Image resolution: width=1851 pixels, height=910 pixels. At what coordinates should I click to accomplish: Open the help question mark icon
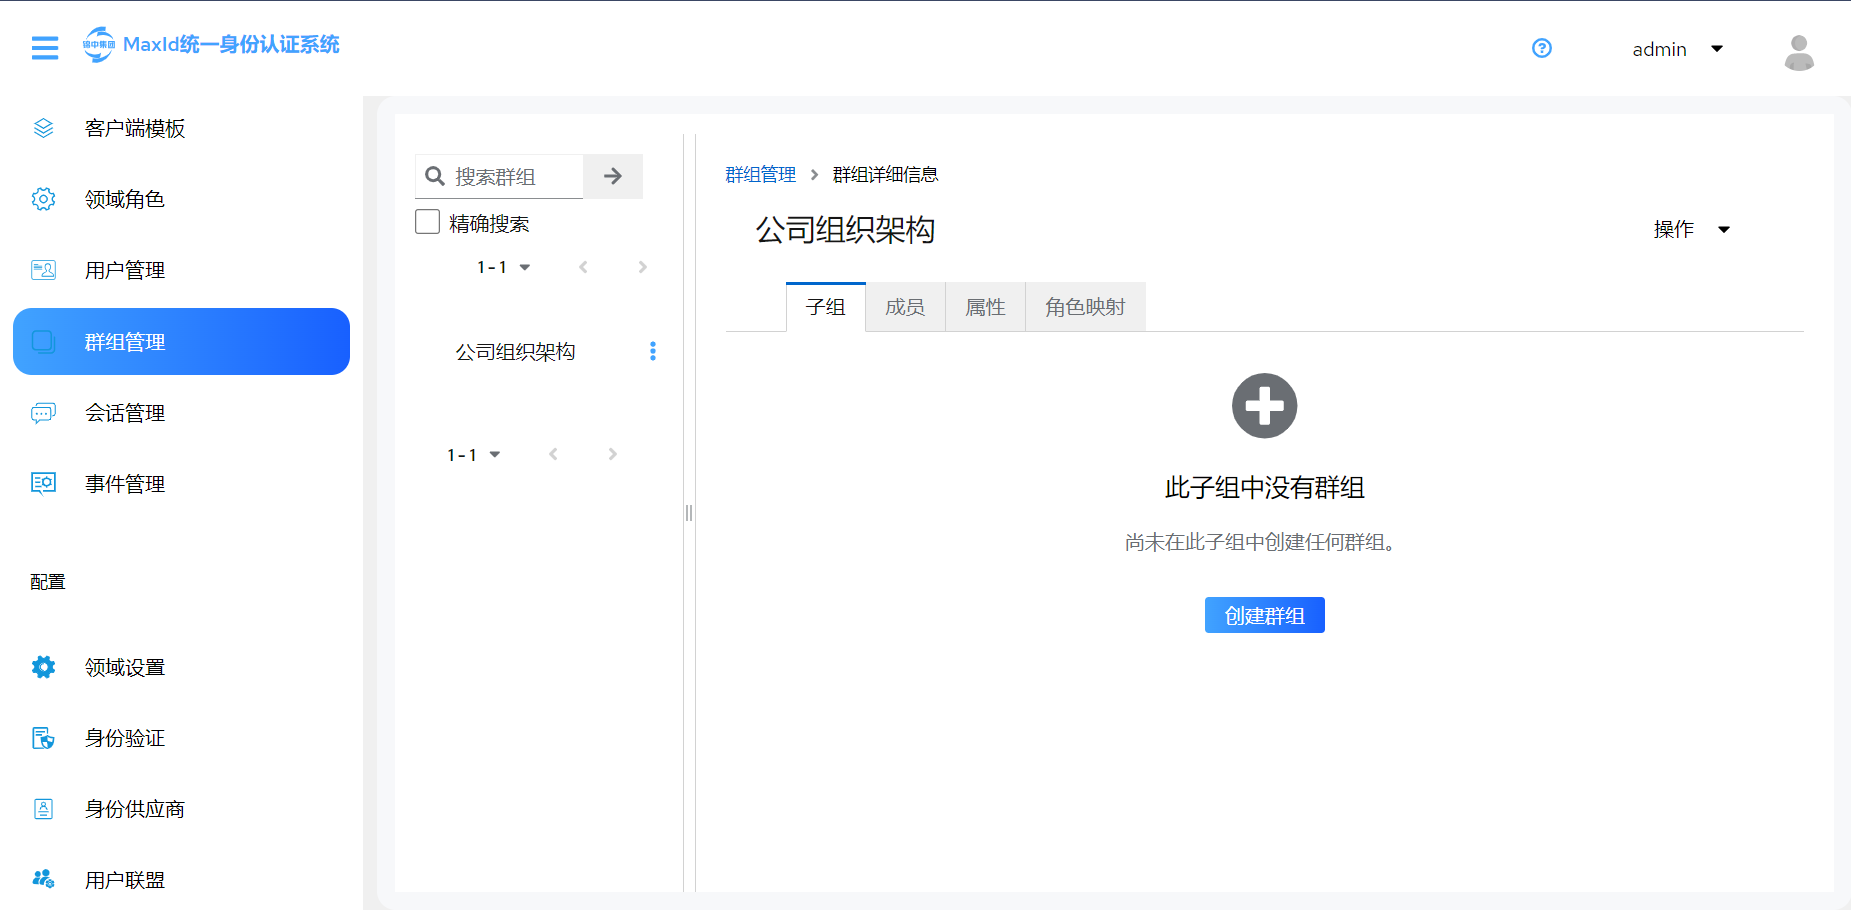click(x=1542, y=48)
